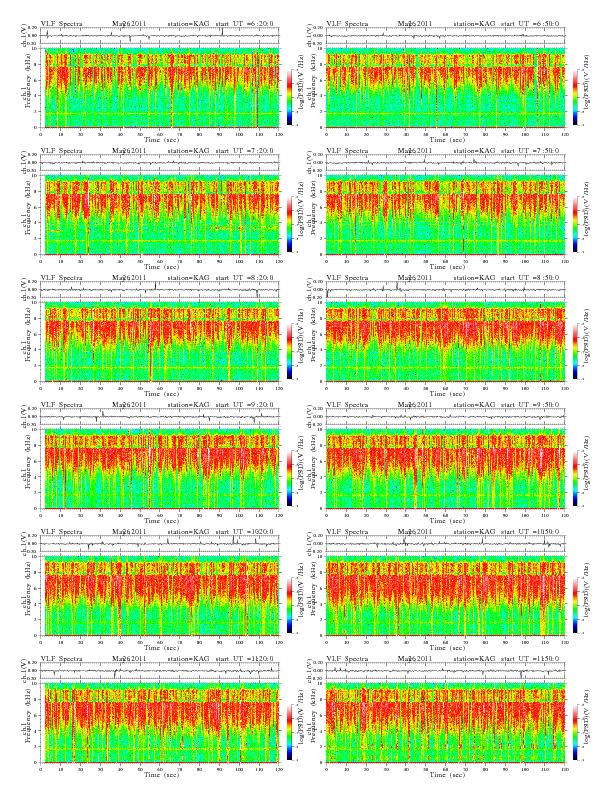This screenshot has width=612, height=792.
Task: Click the ch.1 waveform strip above the 11:50:0 spectrogram
Action: [x=446, y=671]
